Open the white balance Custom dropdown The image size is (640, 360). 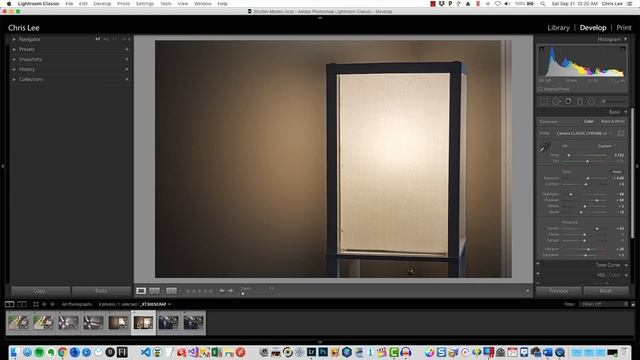tap(607, 146)
